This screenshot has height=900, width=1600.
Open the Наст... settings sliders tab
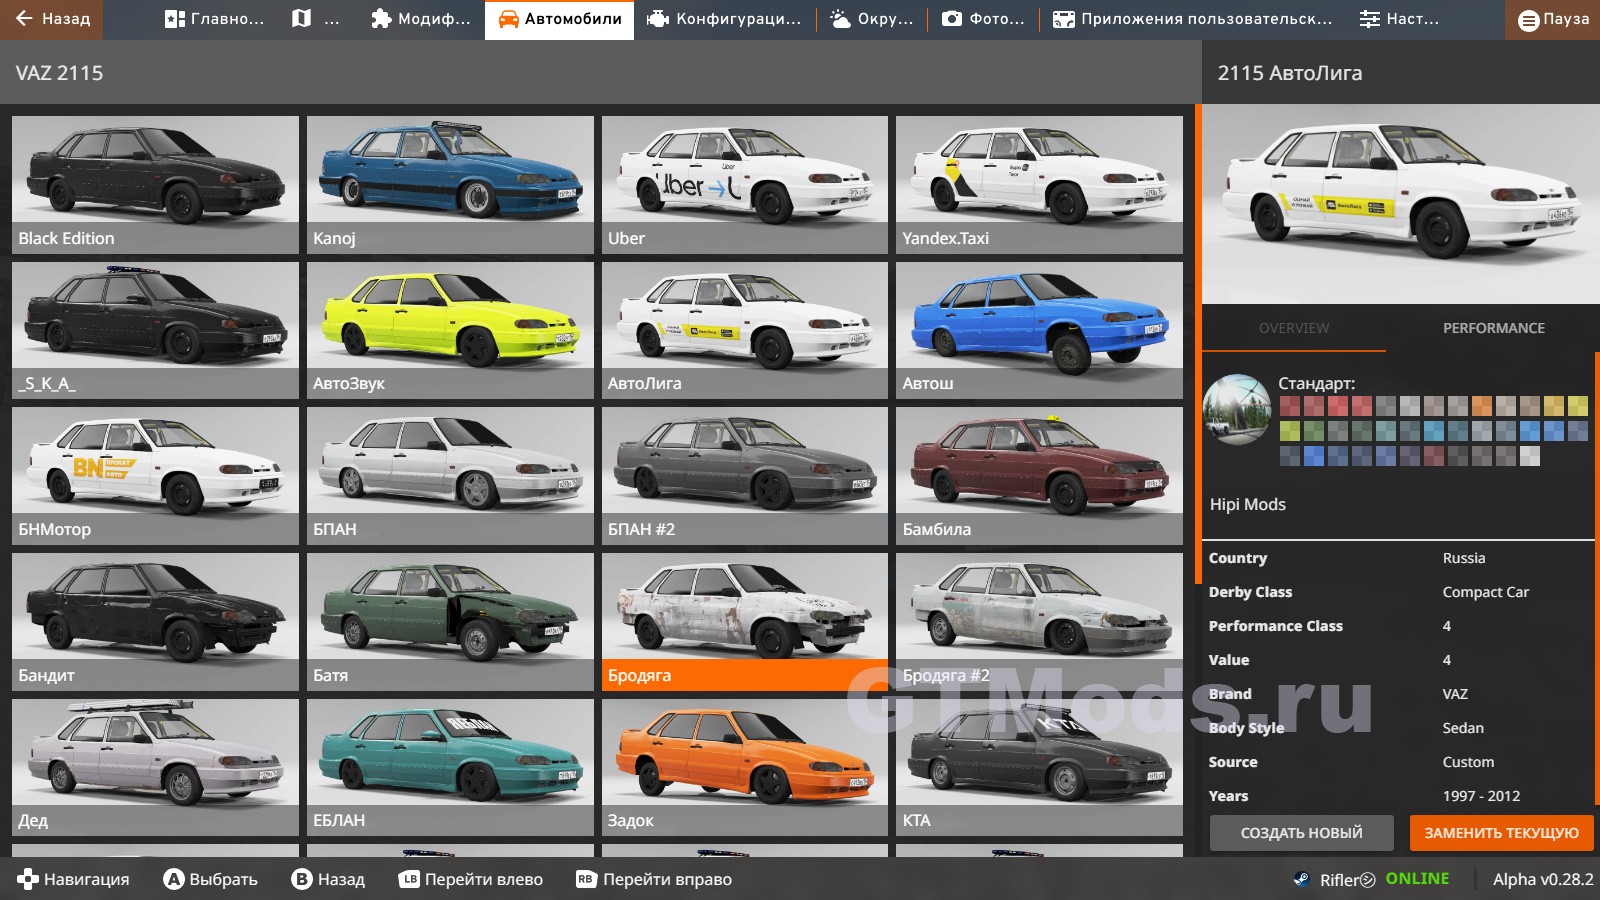click(1398, 19)
